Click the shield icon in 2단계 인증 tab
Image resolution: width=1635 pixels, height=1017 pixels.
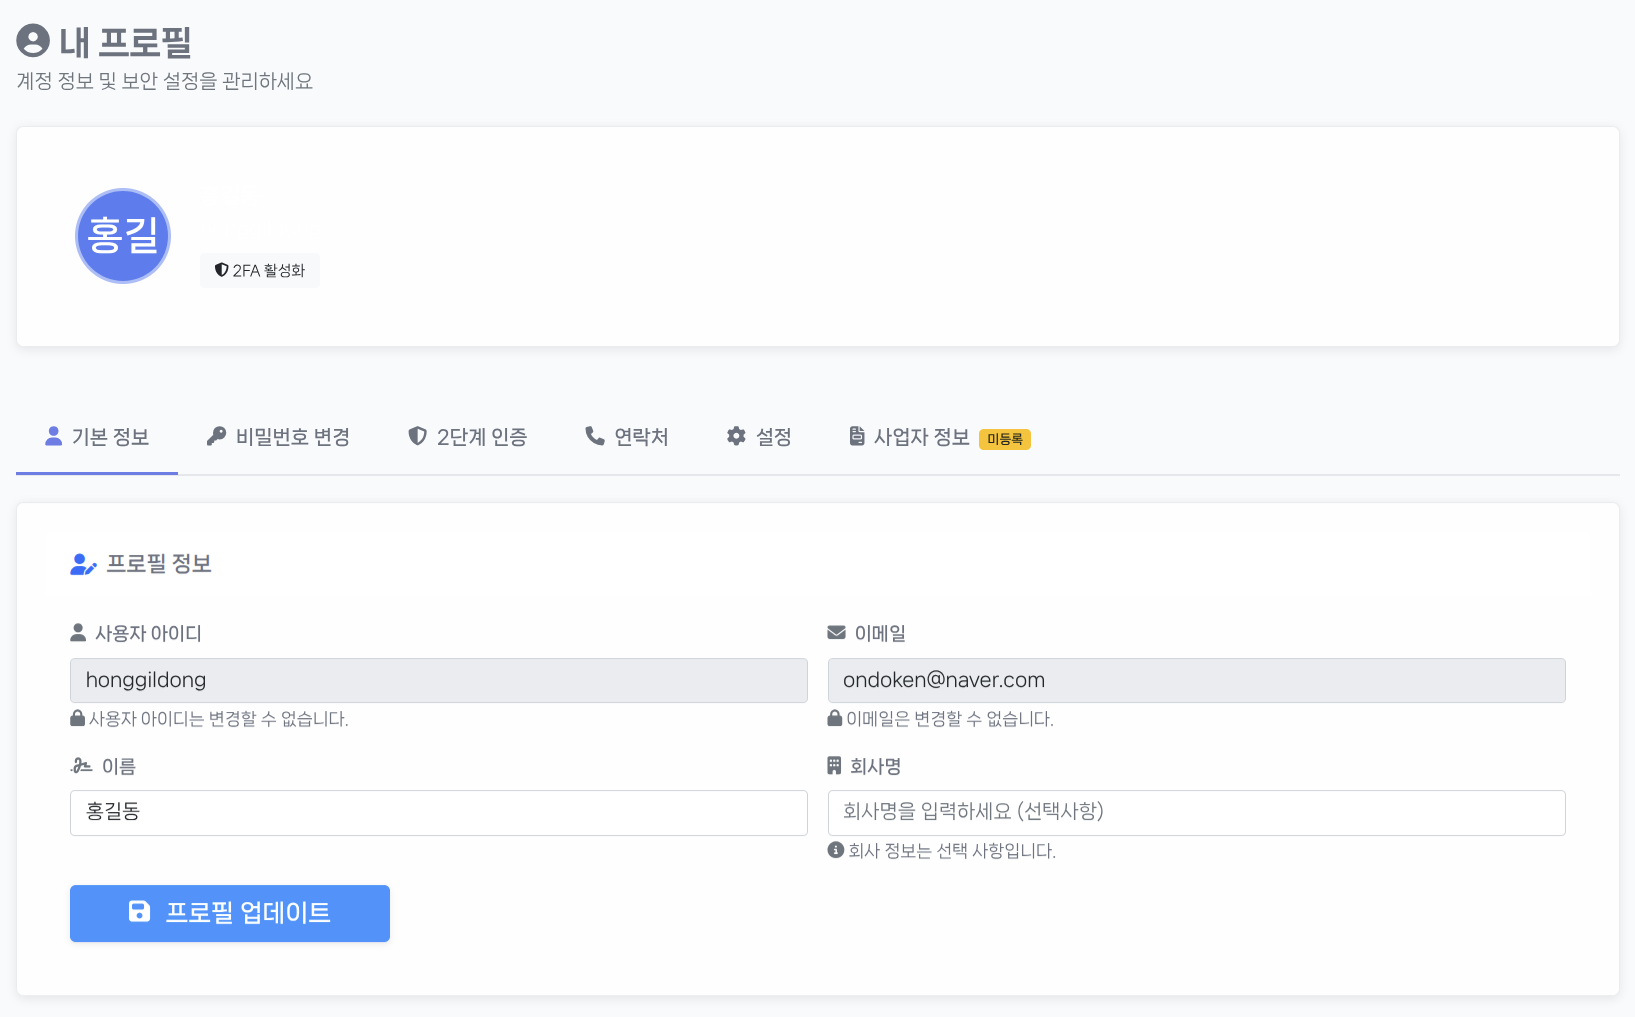[417, 436]
